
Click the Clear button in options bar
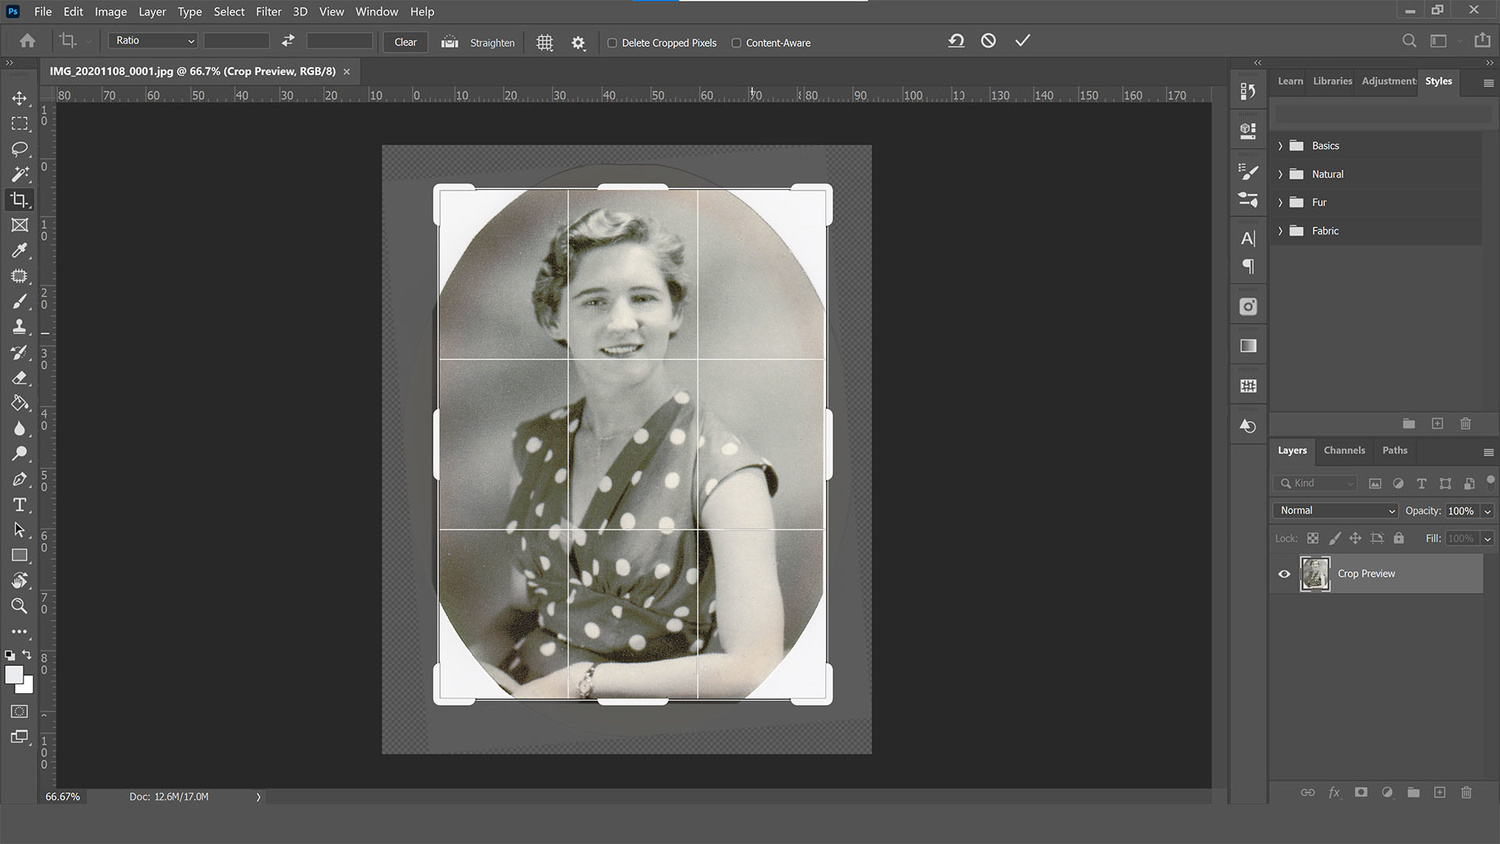pos(404,42)
